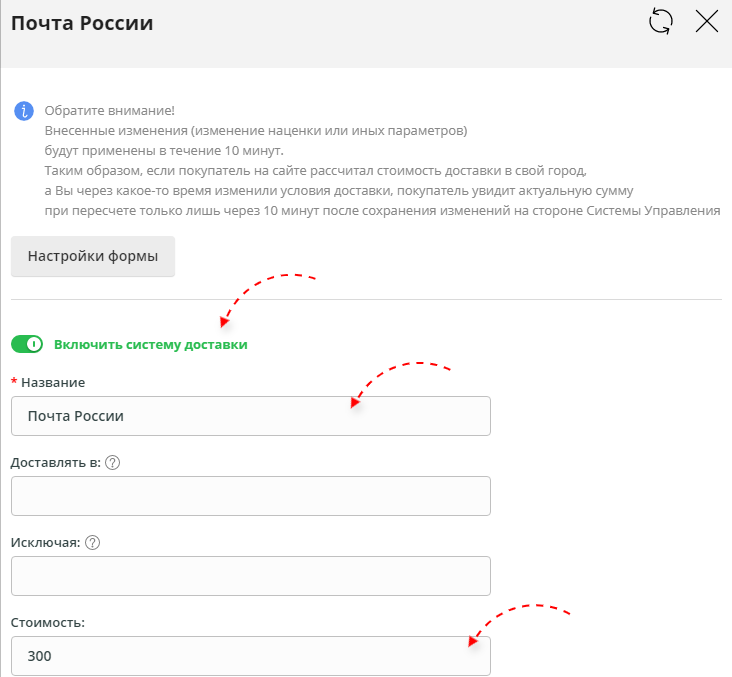Screen dimensions: 732x677
Task: Close the Почта России panel
Action: pyautogui.click(x=707, y=22)
